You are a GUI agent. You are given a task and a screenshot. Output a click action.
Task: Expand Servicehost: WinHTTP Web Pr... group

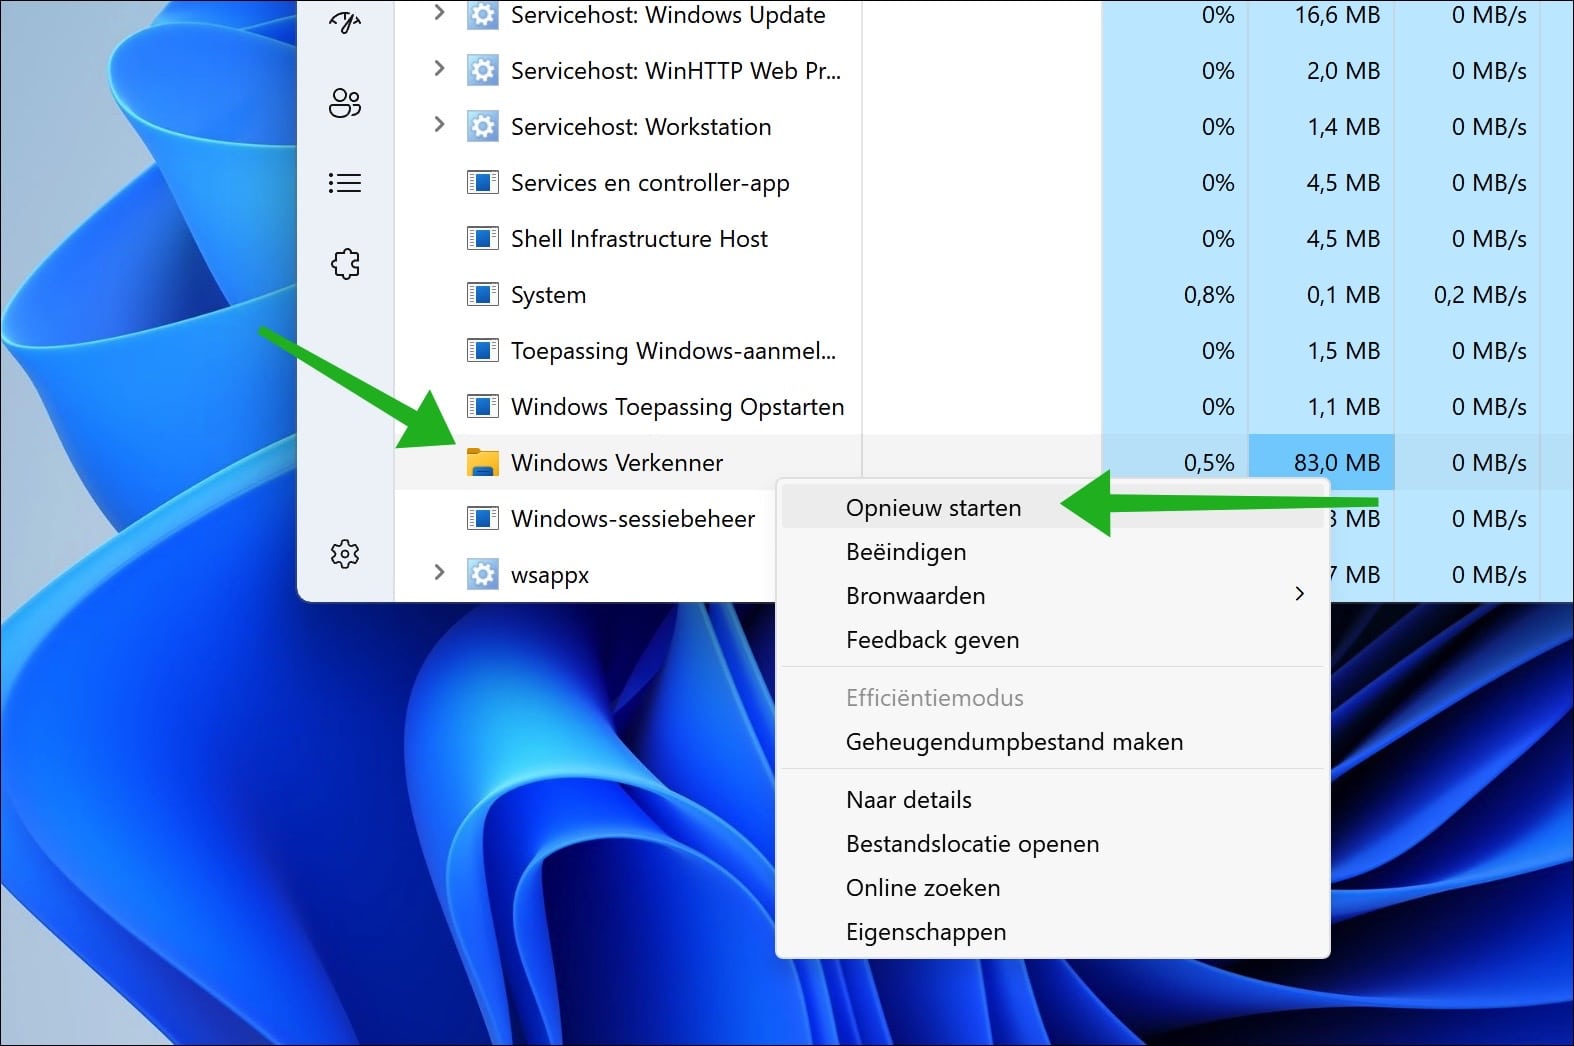point(438,69)
